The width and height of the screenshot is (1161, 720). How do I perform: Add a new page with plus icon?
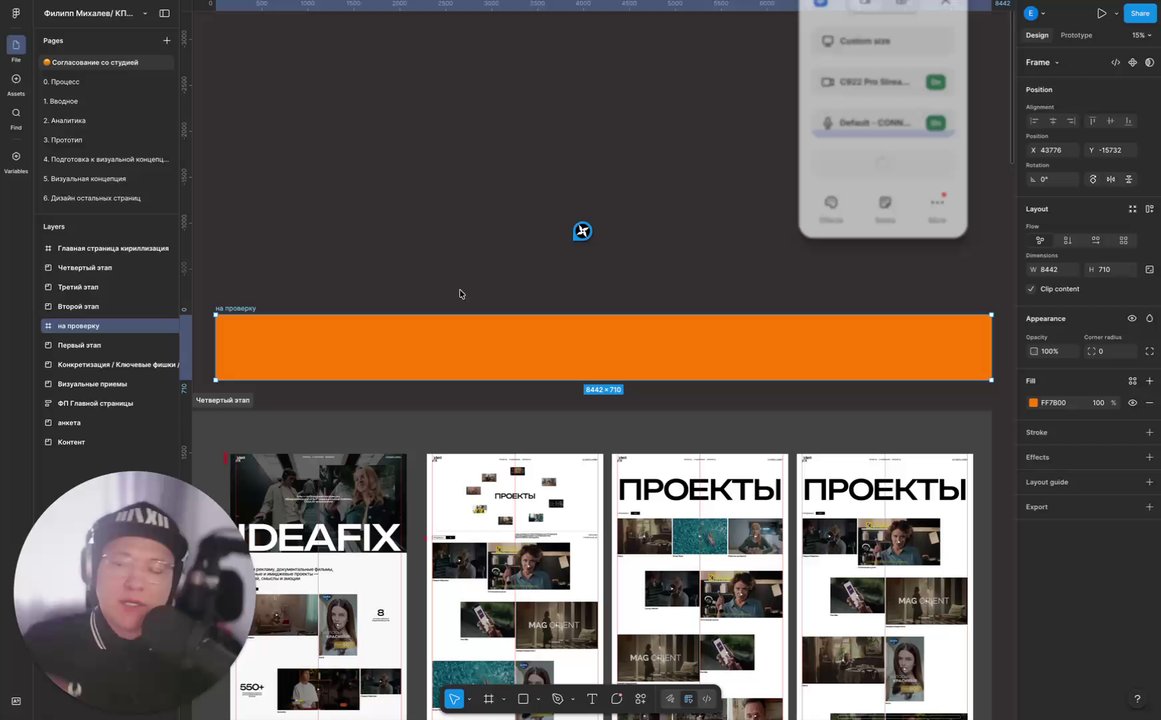tap(167, 41)
